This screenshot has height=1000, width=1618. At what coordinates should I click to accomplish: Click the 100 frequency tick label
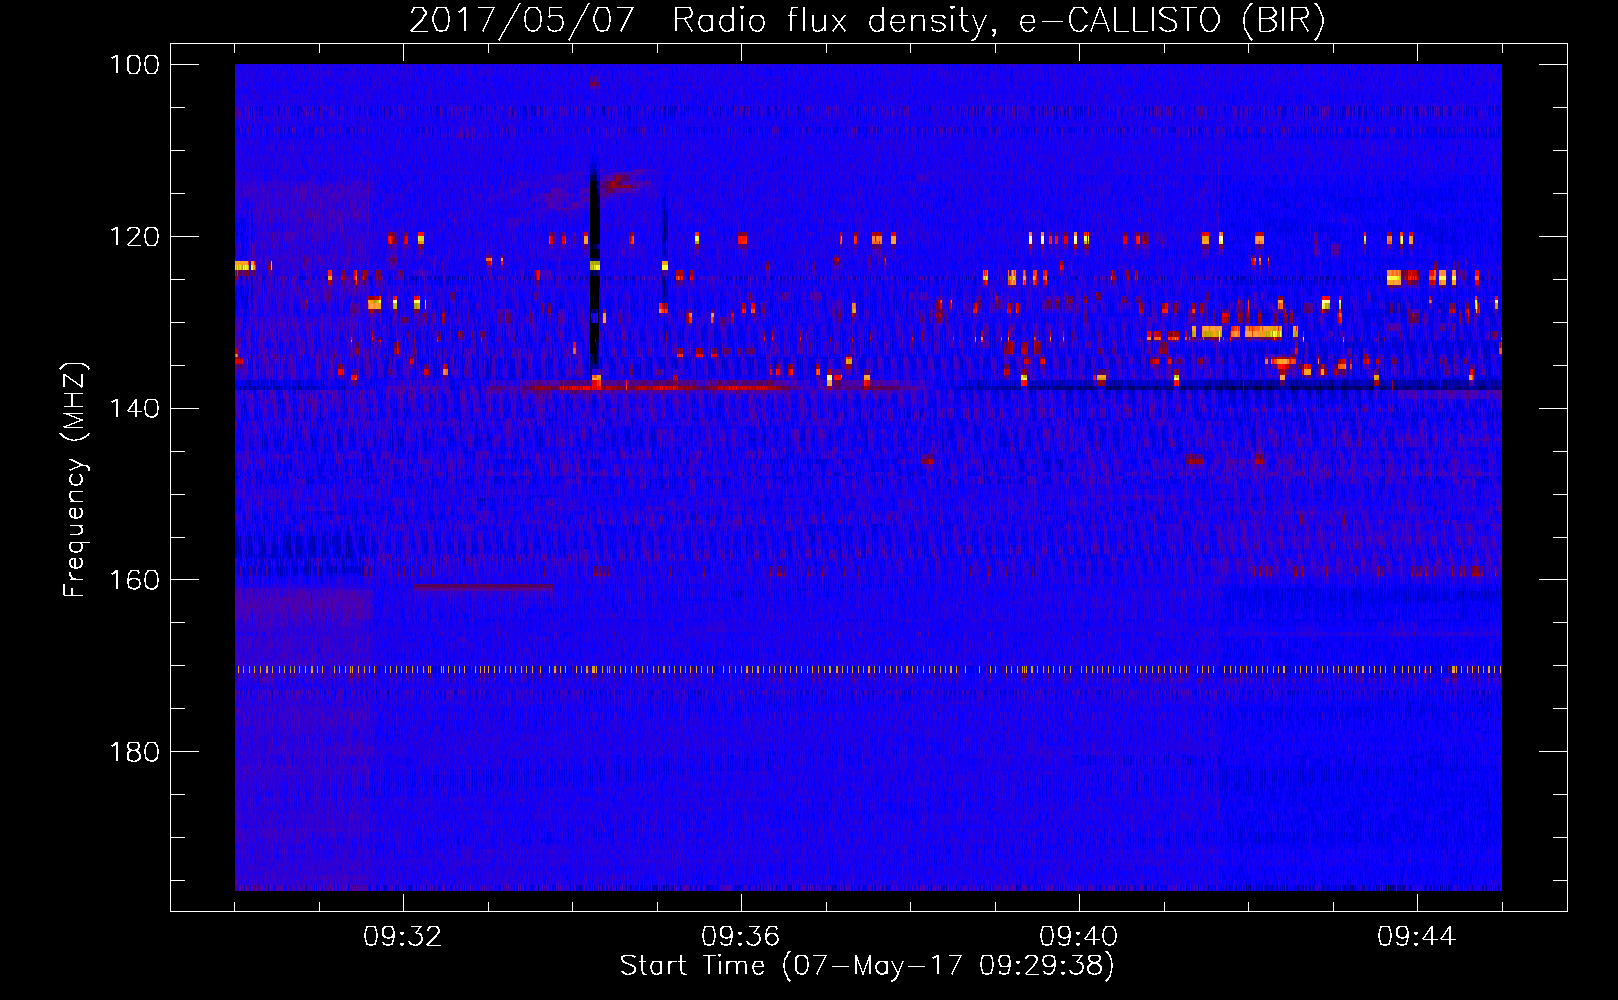pos(135,65)
